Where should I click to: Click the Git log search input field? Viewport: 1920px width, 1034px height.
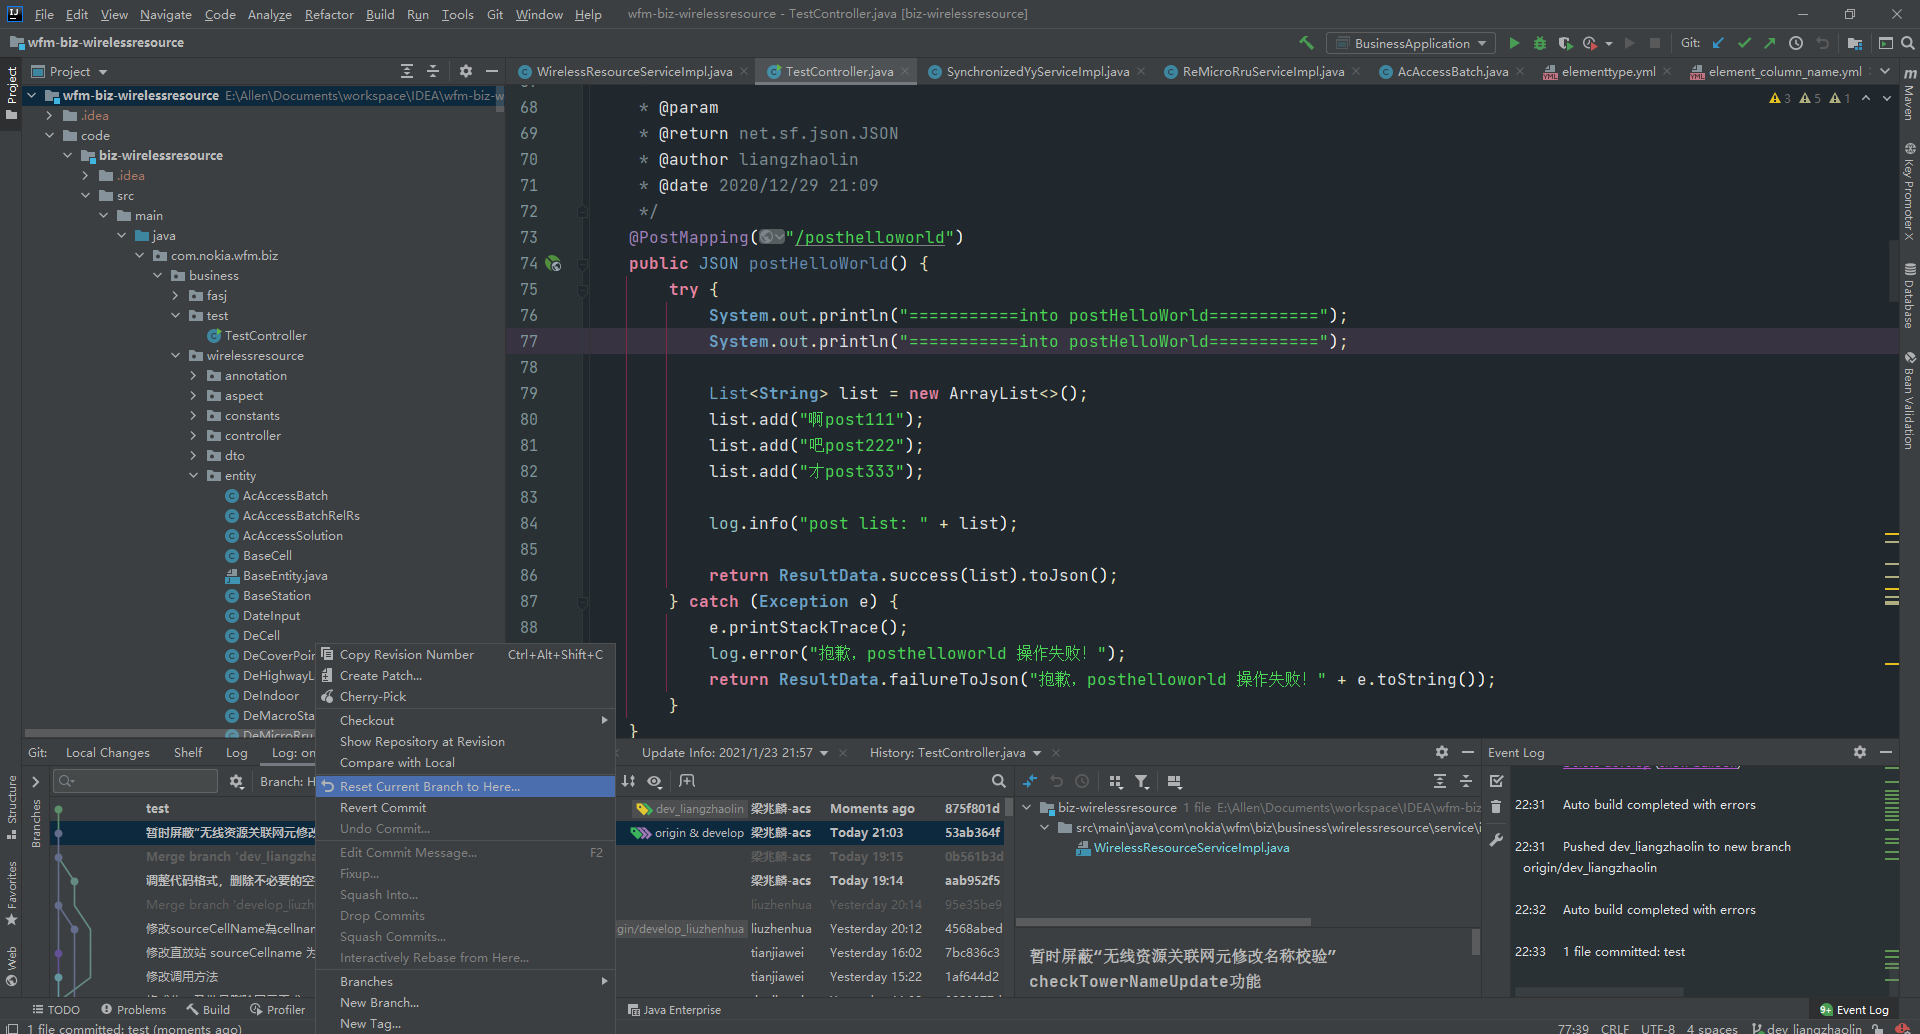pos(136,781)
